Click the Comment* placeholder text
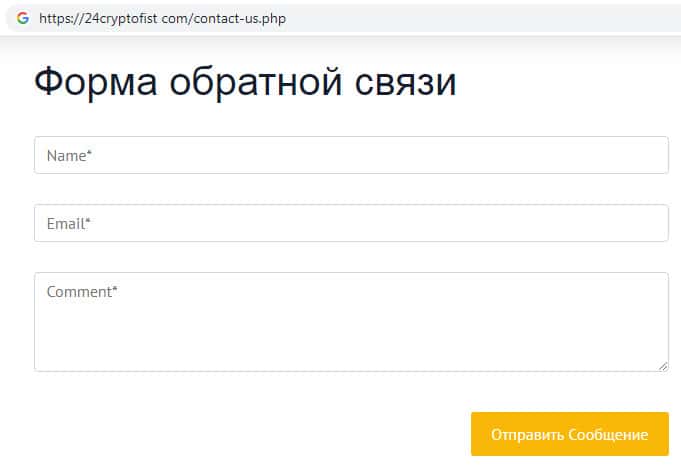Image resolution: width=681 pixels, height=472 pixels. click(82, 292)
